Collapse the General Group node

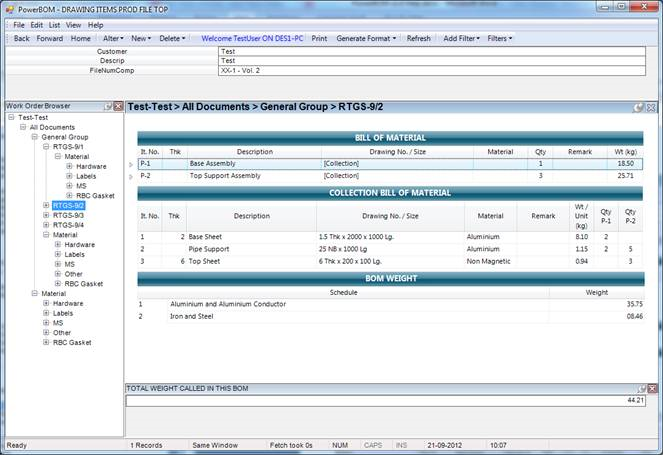[x=34, y=137]
